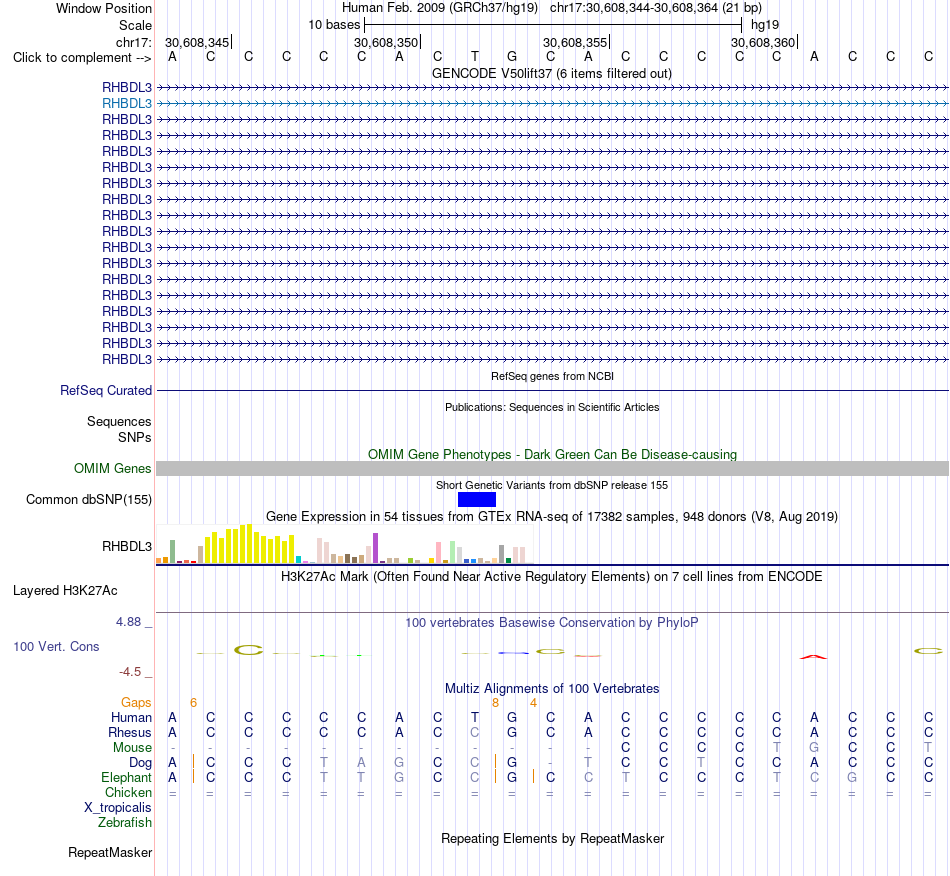This screenshot has height=876, width=950.
Task: Click the 4.88 PhyloP upper scale value
Action: (x=128, y=622)
